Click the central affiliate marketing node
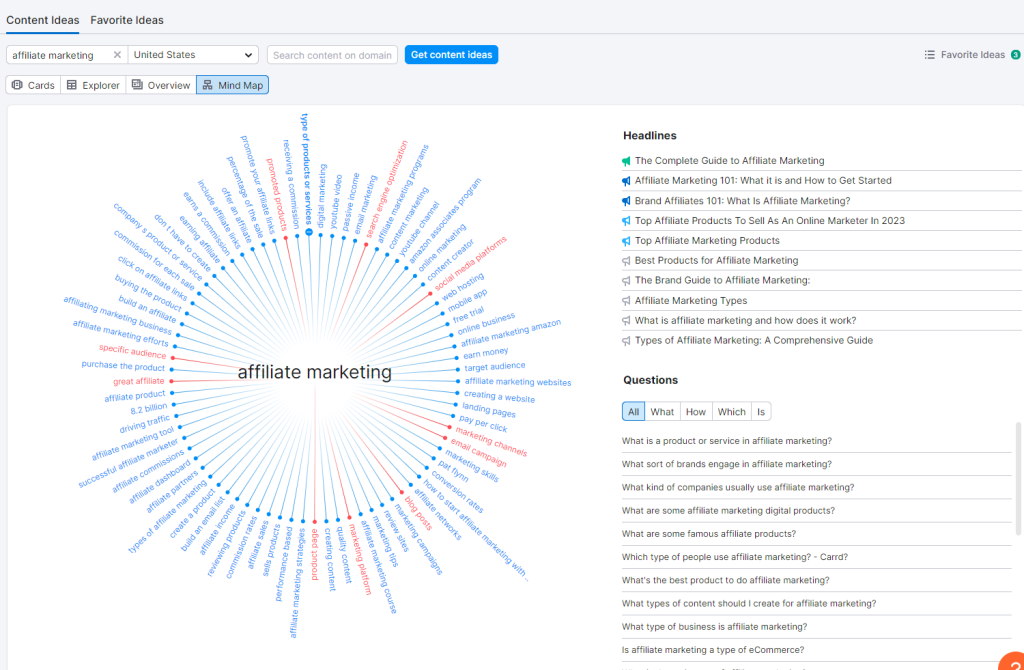The height and width of the screenshot is (670, 1024). tap(315, 372)
